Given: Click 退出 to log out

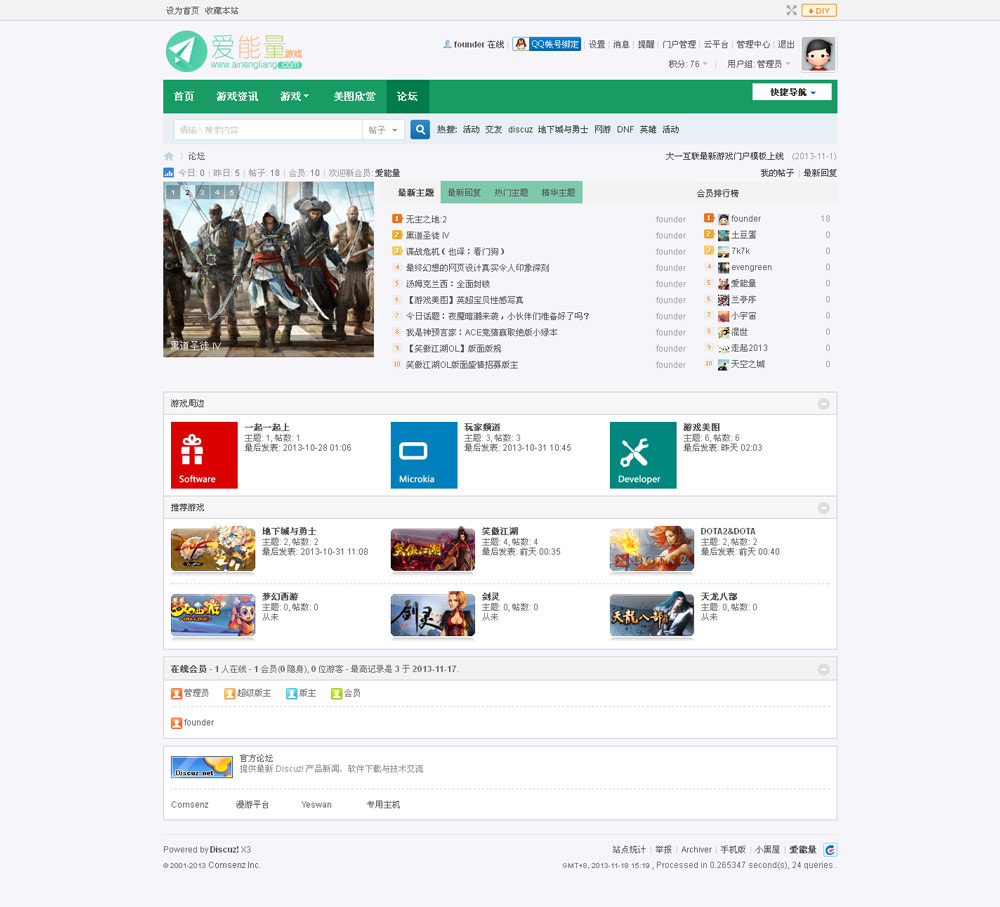Looking at the screenshot, I should 786,44.
